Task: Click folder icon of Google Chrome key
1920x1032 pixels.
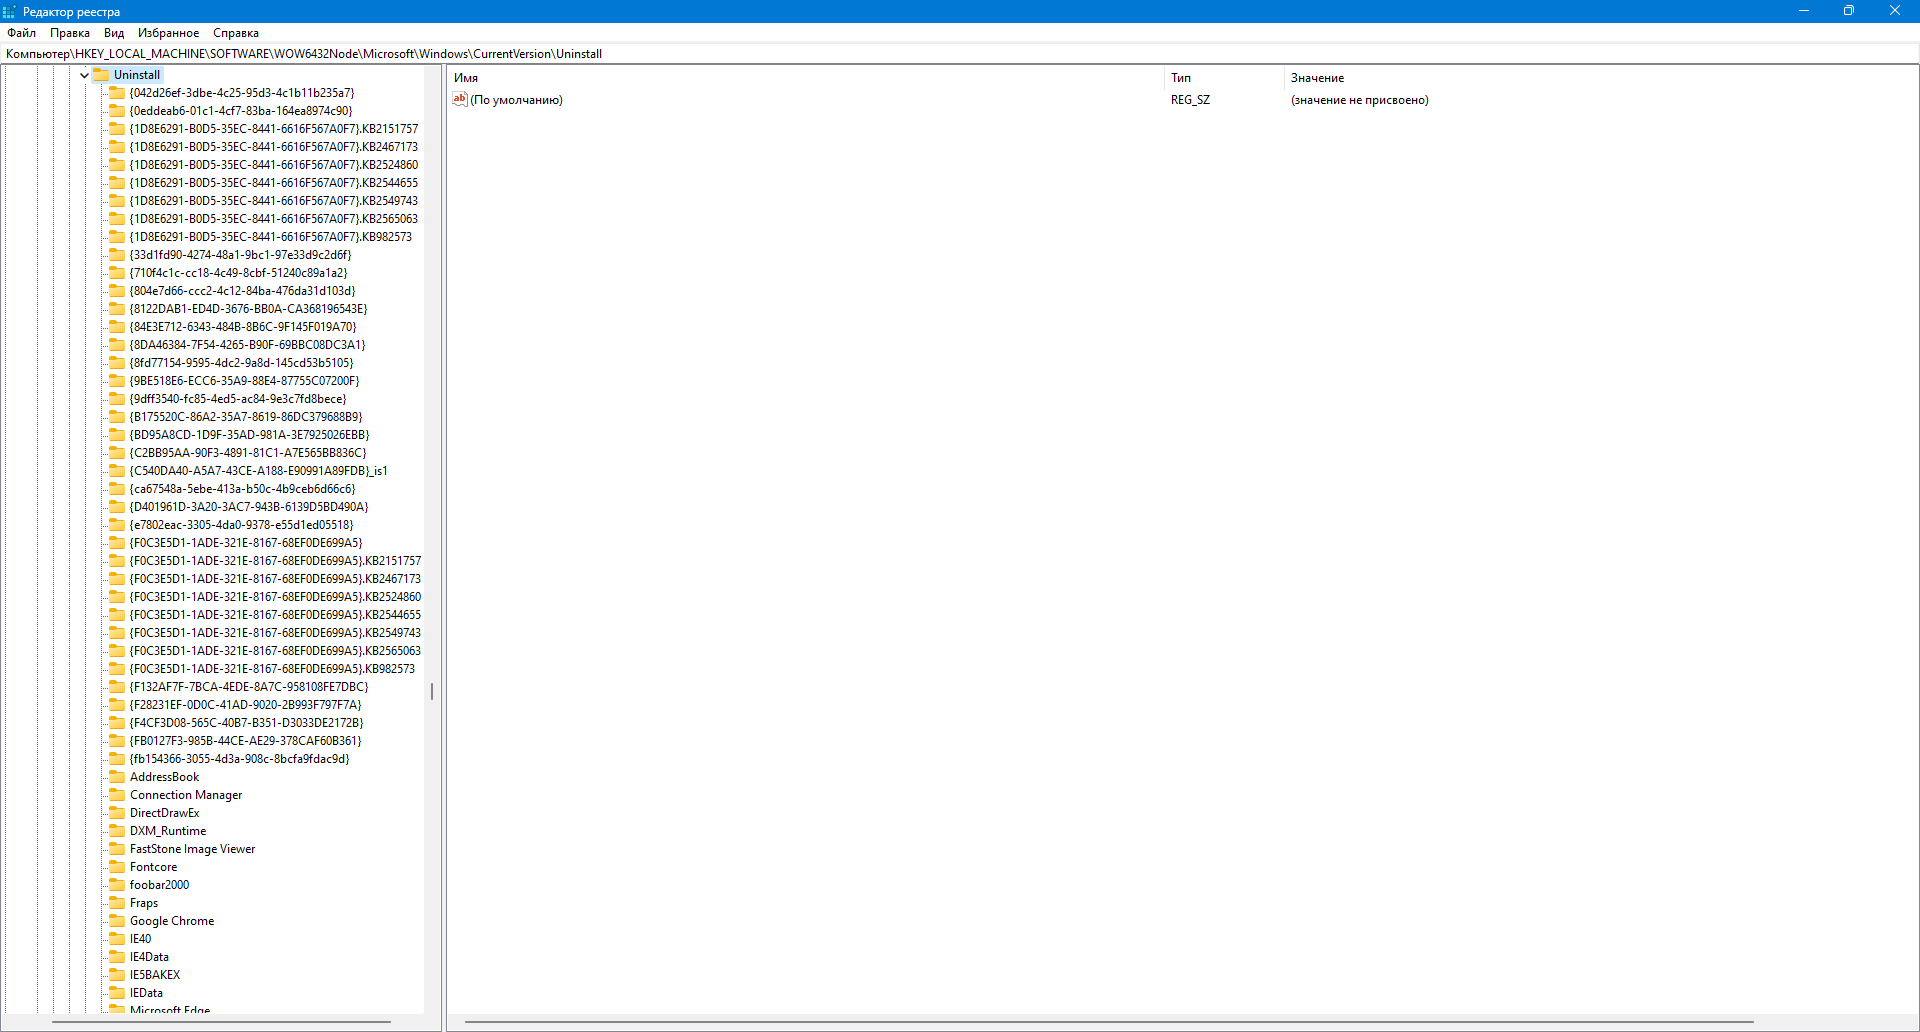Action: (x=117, y=921)
